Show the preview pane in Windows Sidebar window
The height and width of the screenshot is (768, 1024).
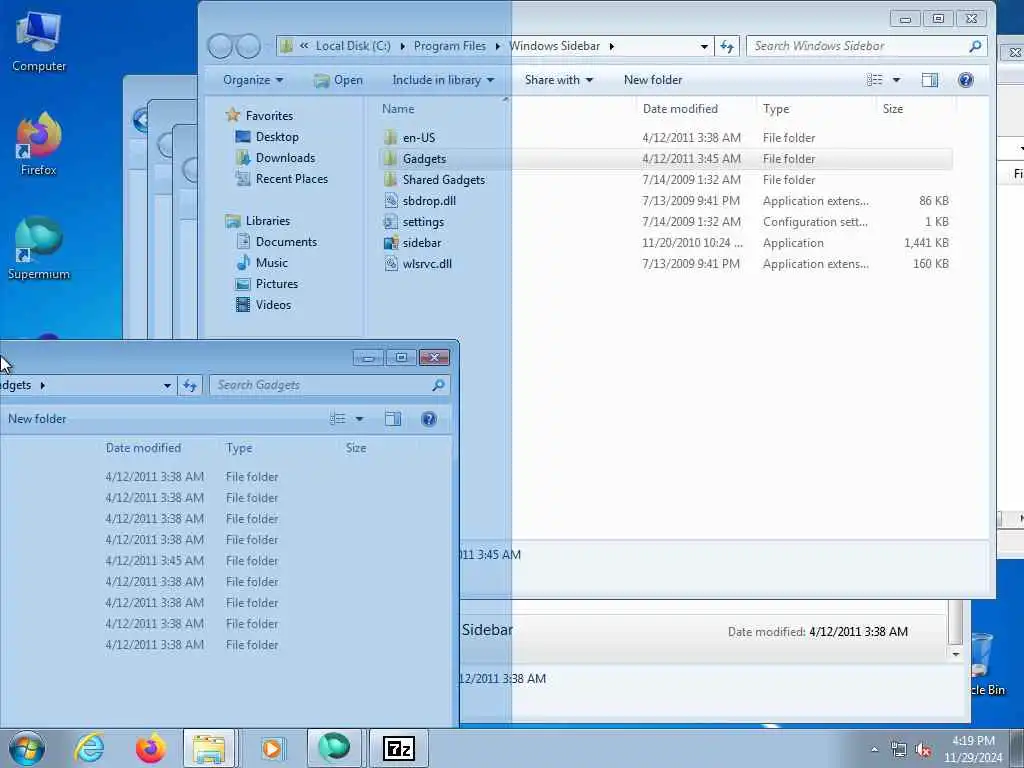click(x=929, y=80)
